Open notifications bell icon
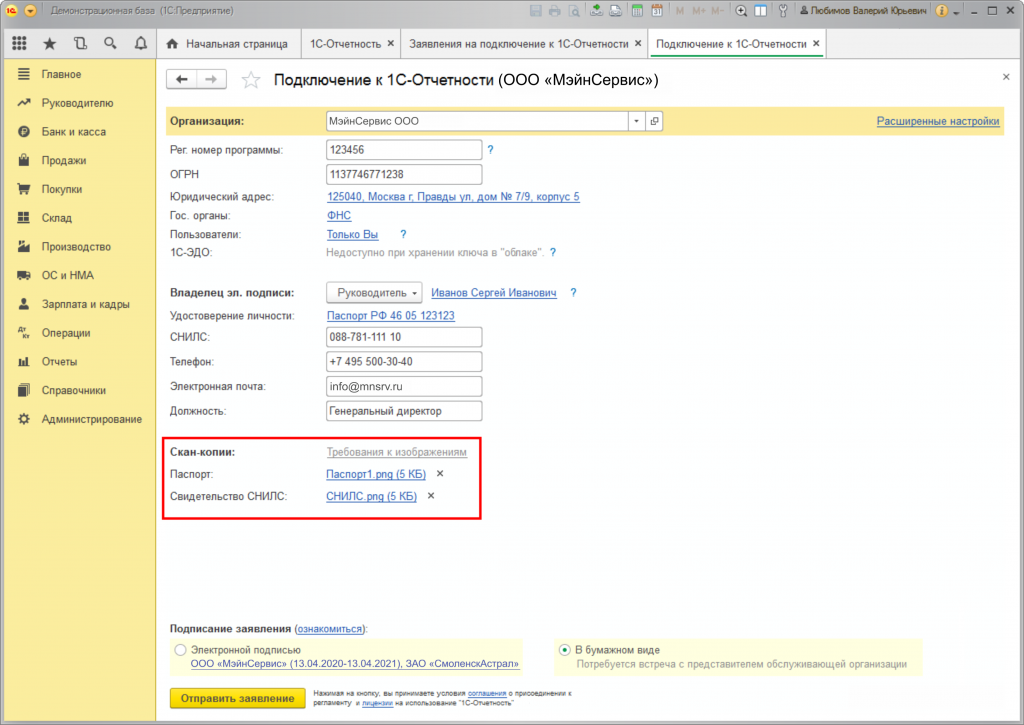This screenshot has width=1024, height=725. (140, 44)
